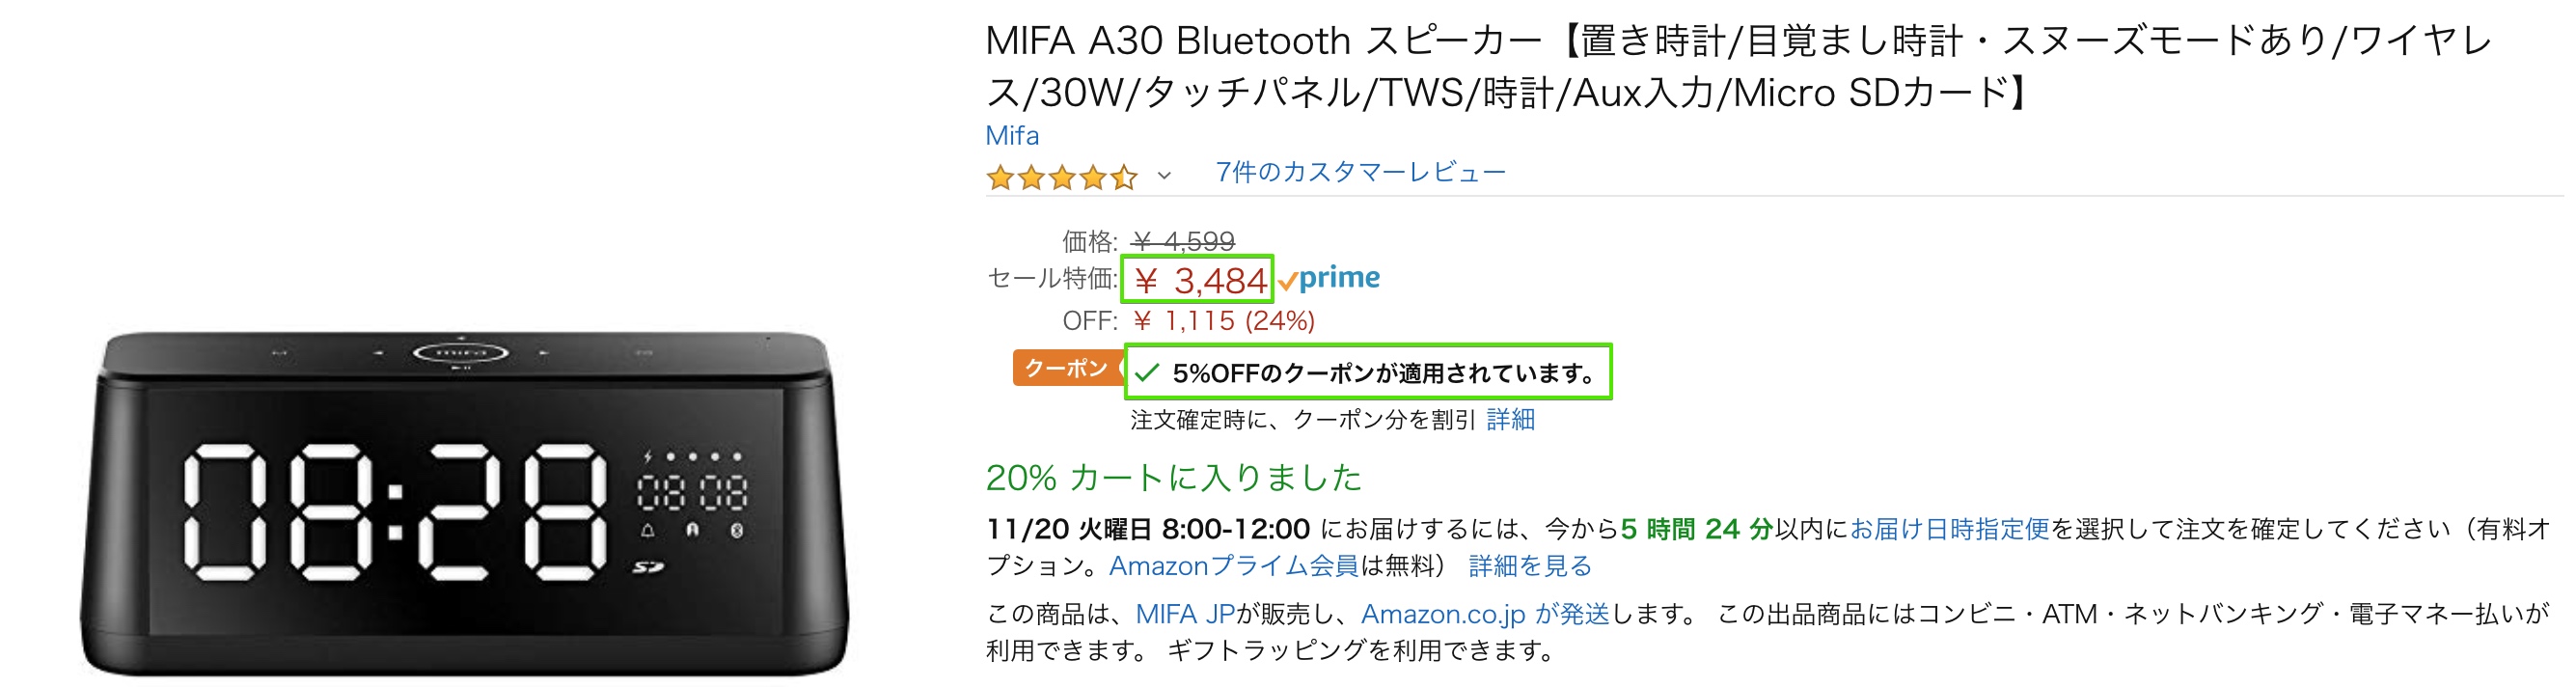The width and height of the screenshot is (2576, 687).
Task: Click the green coupon-applied checkmark
Action: [x=1146, y=373]
